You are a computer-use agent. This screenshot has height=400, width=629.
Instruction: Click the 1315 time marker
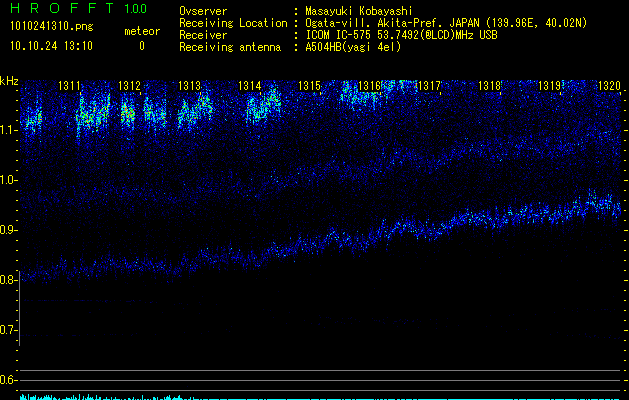tap(310, 87)
